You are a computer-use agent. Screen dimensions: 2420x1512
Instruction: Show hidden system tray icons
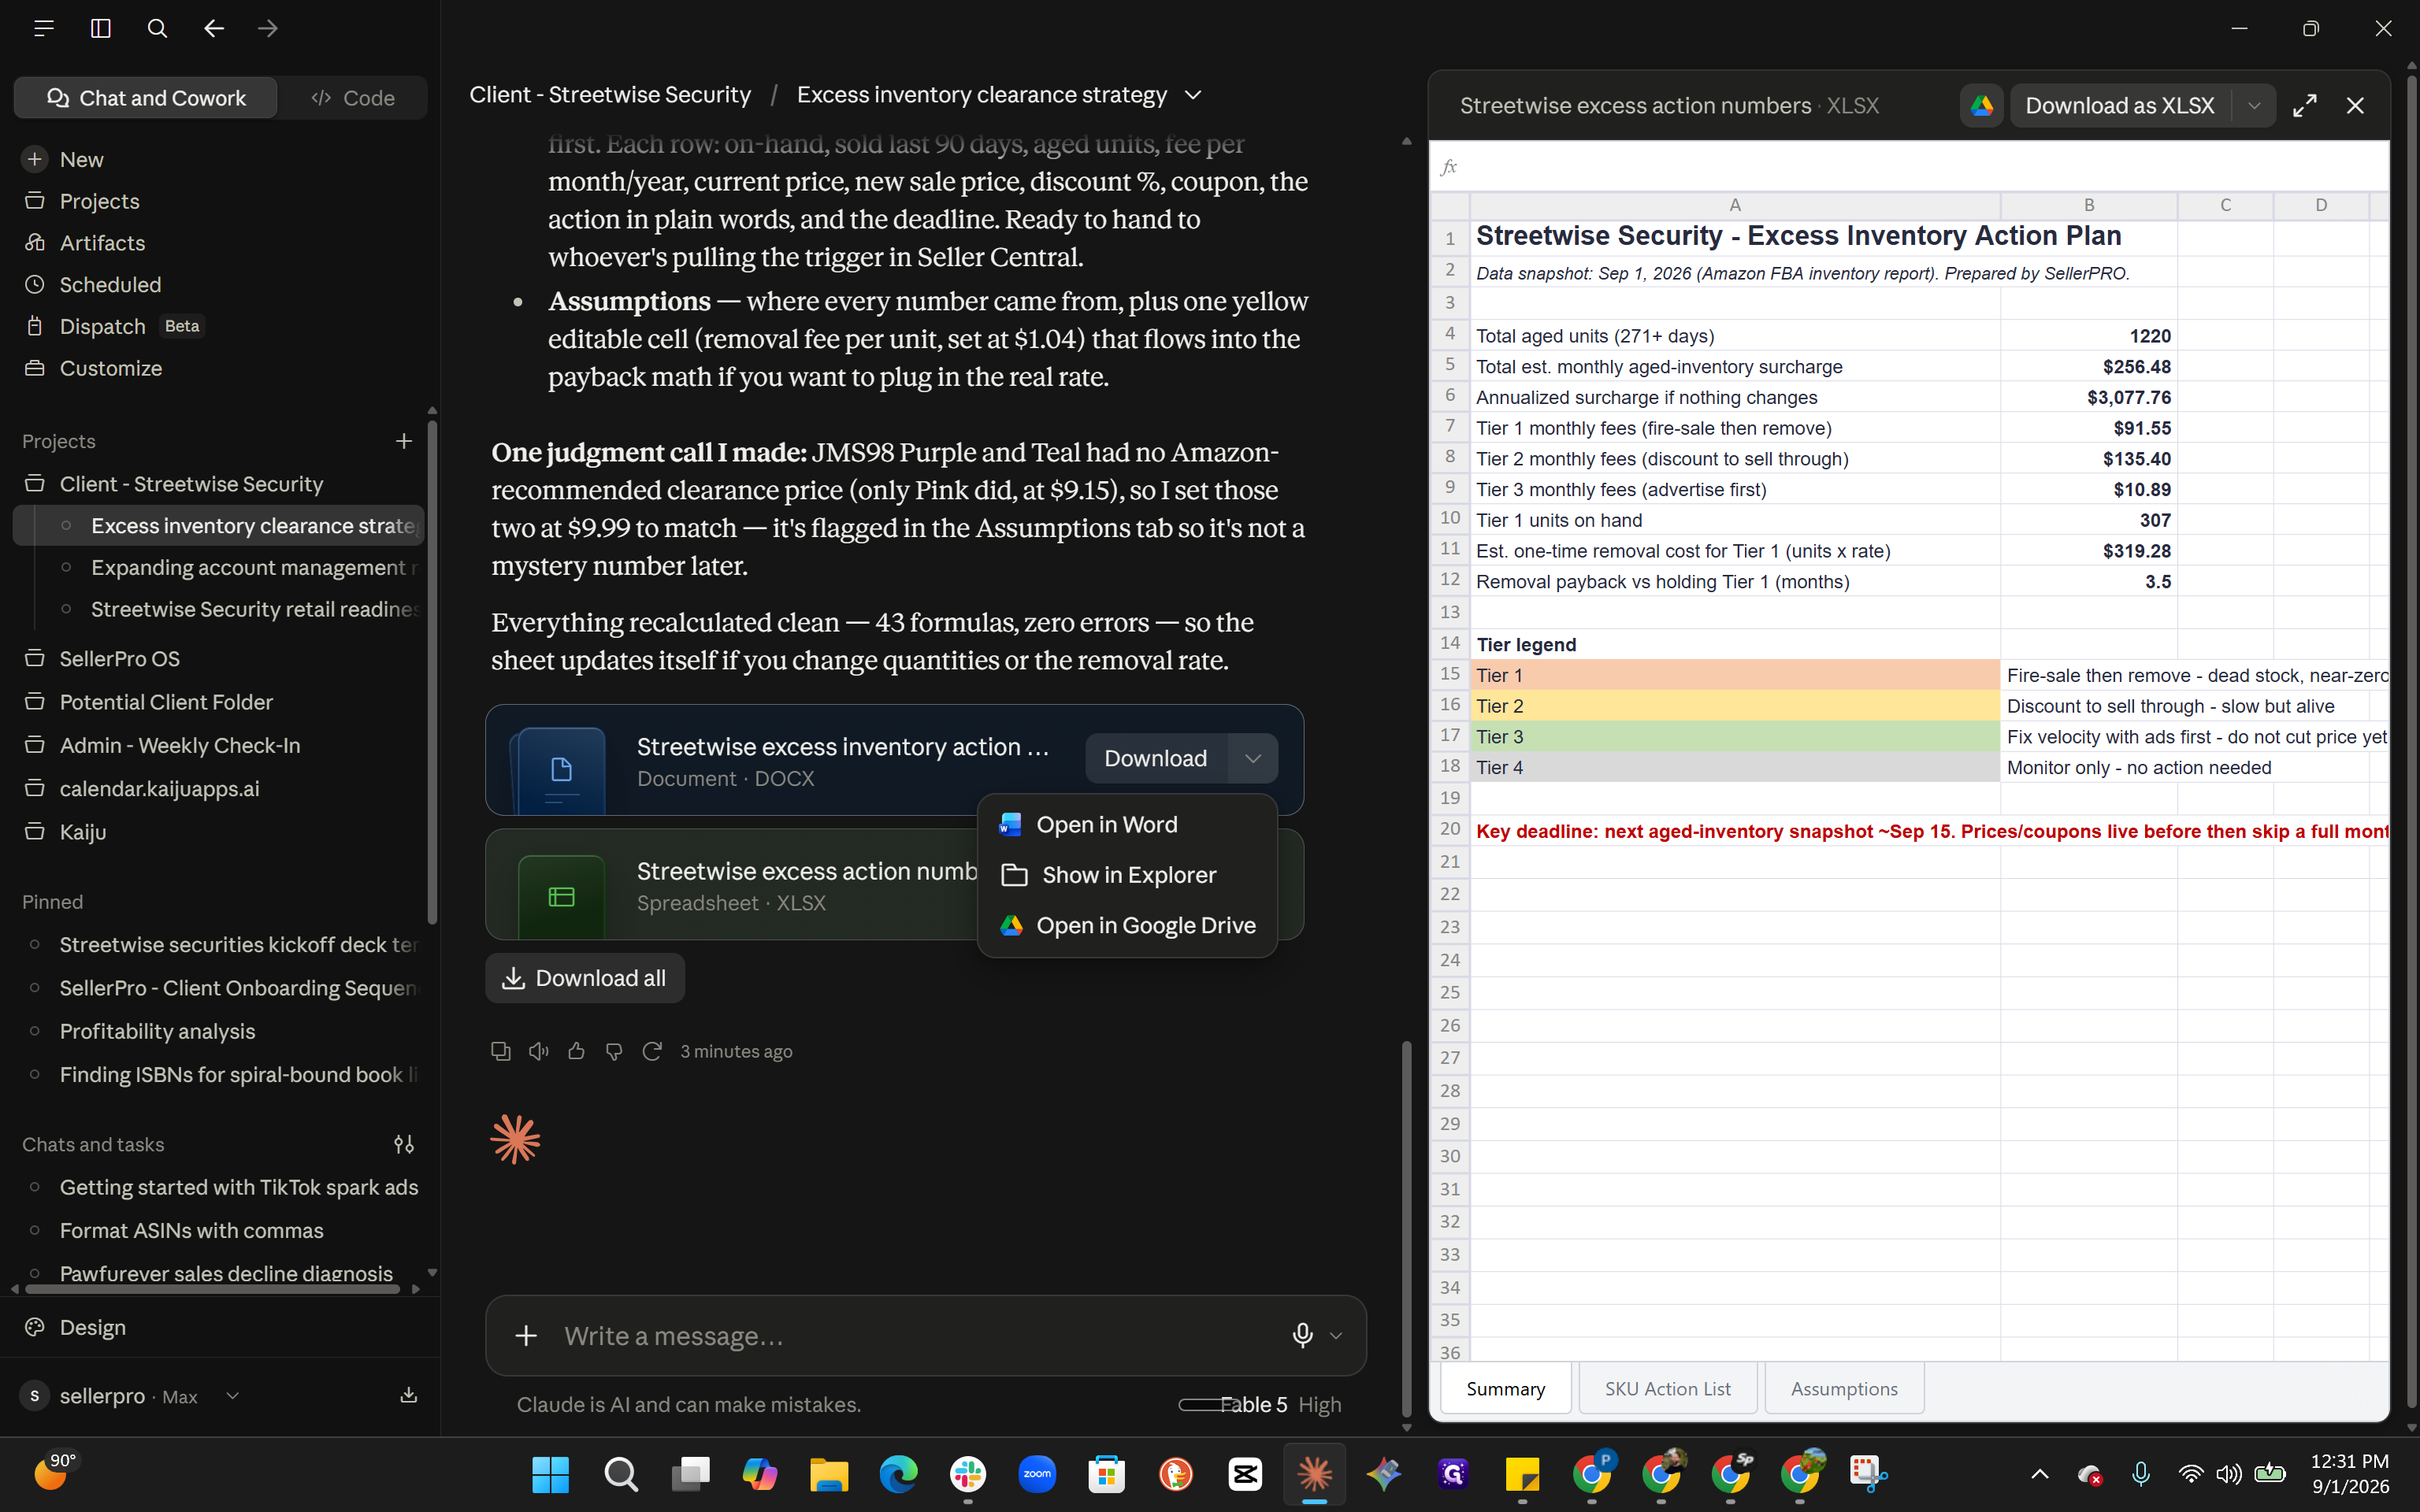(x=2040, y=1474)
